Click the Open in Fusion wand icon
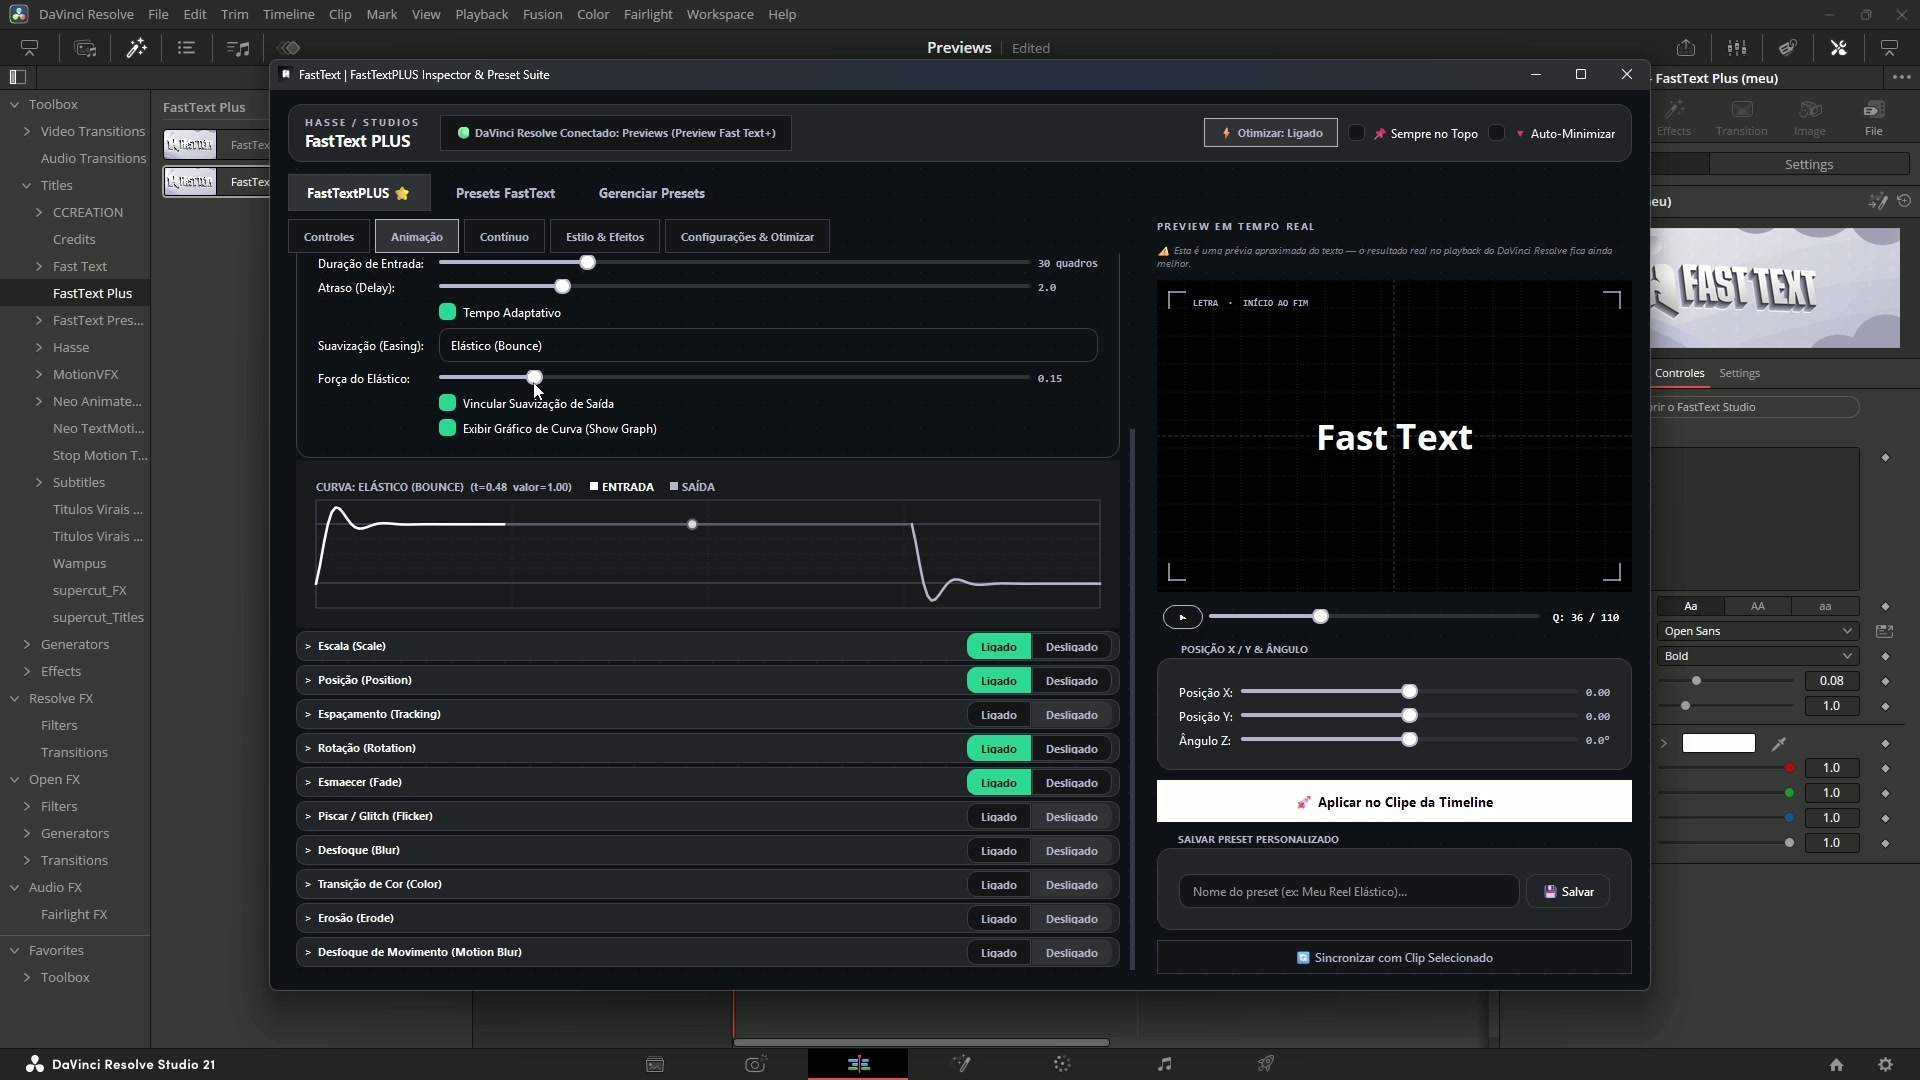The width and height of the screenshot is (1920, 1080). 1877,201
